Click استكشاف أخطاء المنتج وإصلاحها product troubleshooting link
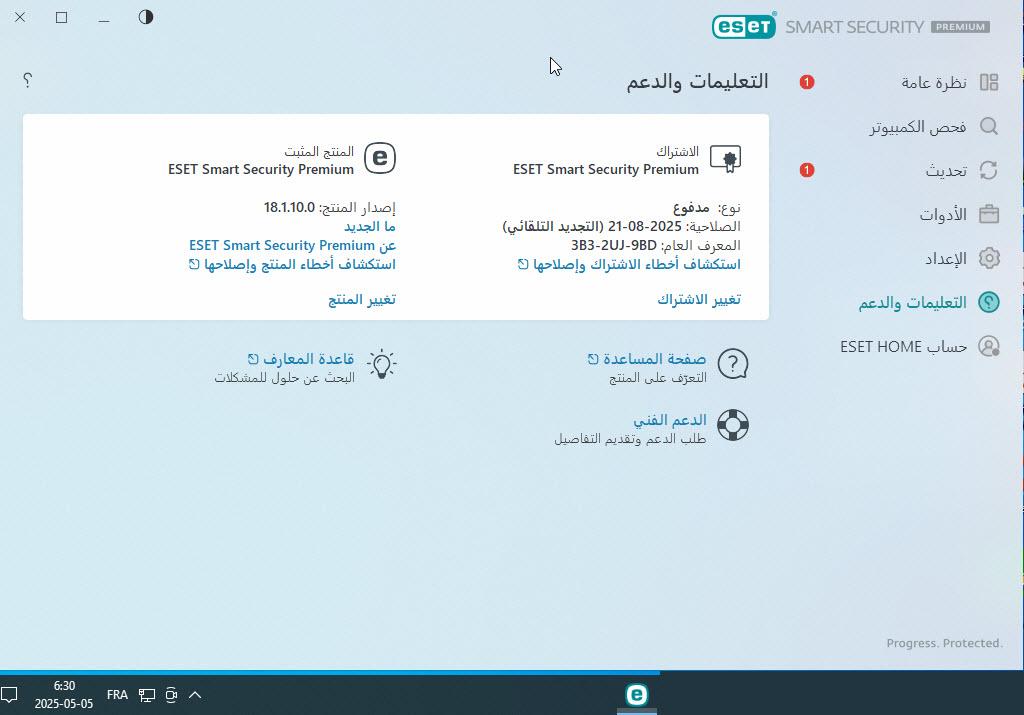Viewport: 1024px width, 715px height. 293,264
